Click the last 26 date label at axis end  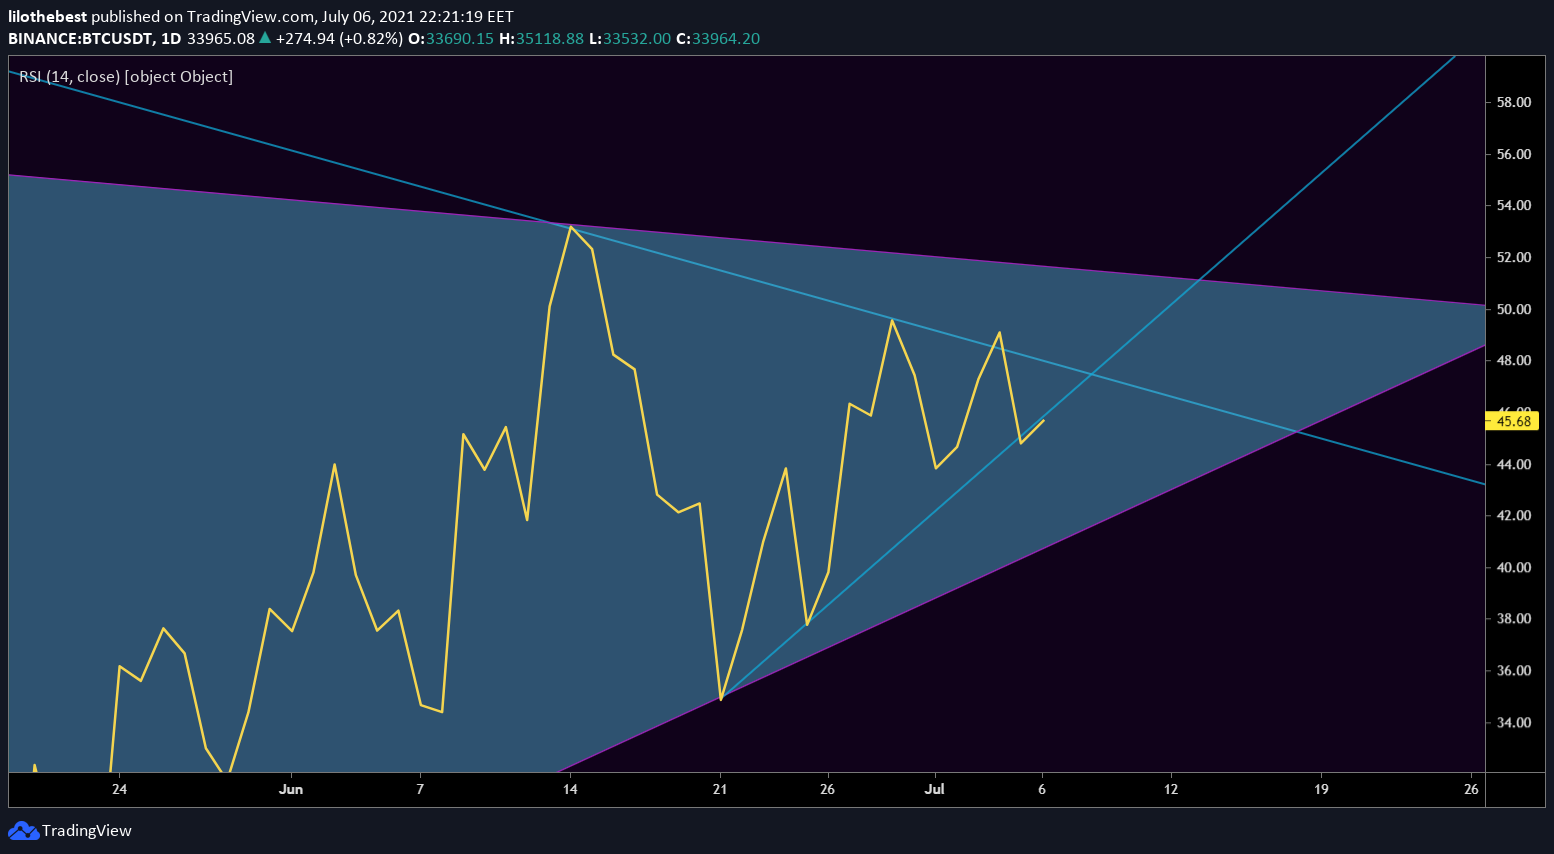(x=1471, y=789)
